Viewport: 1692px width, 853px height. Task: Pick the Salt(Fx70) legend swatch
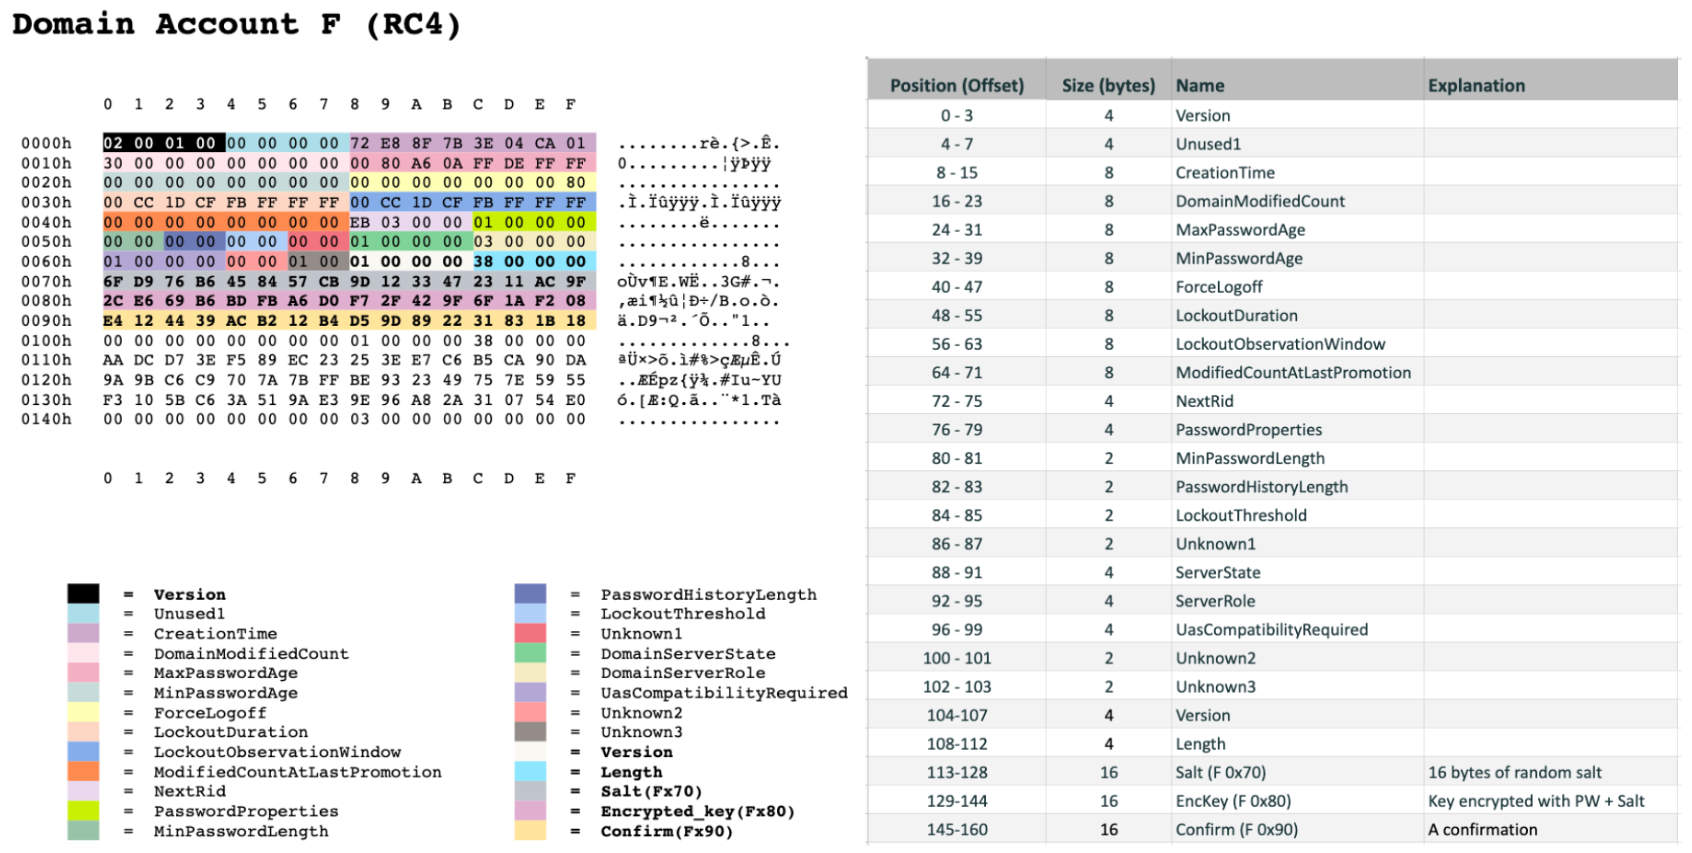pos(530,791)
